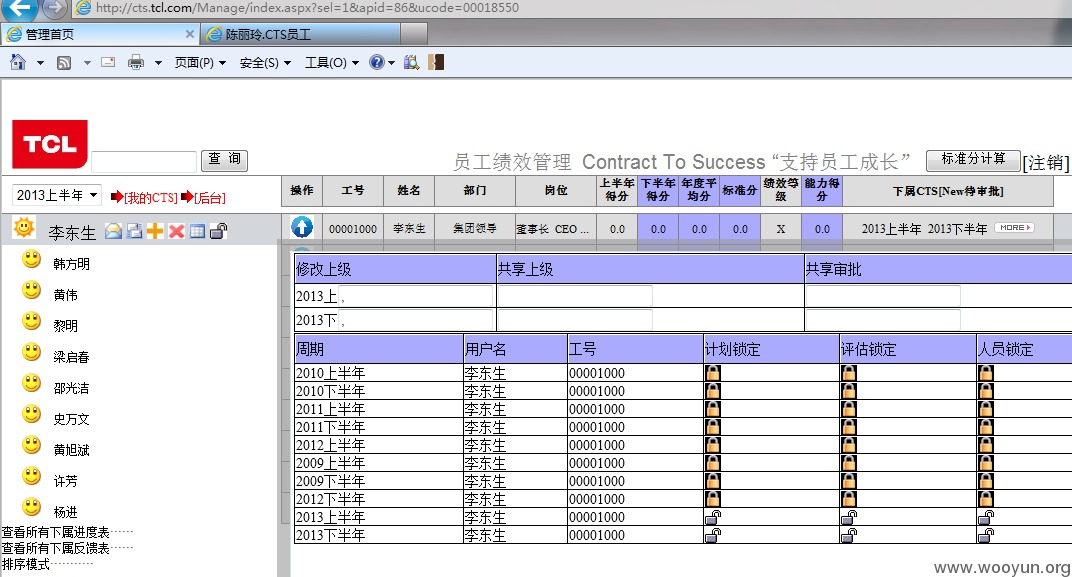The image size is (1072, 577).
Task: Click the 2013下 共享审批 input field
Action: 883,320
